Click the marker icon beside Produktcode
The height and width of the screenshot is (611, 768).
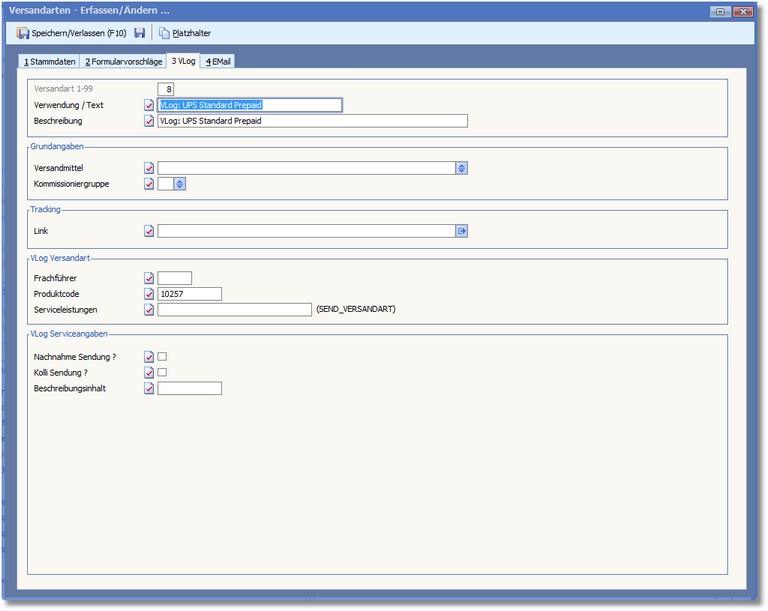tap(149, 294)
